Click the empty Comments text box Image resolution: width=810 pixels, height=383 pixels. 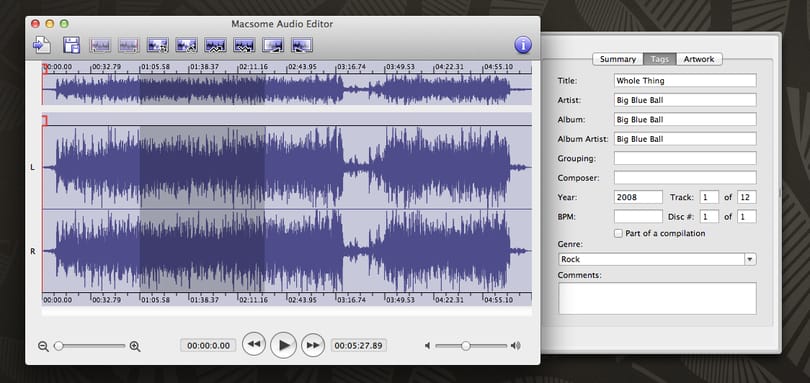point(657,298)
